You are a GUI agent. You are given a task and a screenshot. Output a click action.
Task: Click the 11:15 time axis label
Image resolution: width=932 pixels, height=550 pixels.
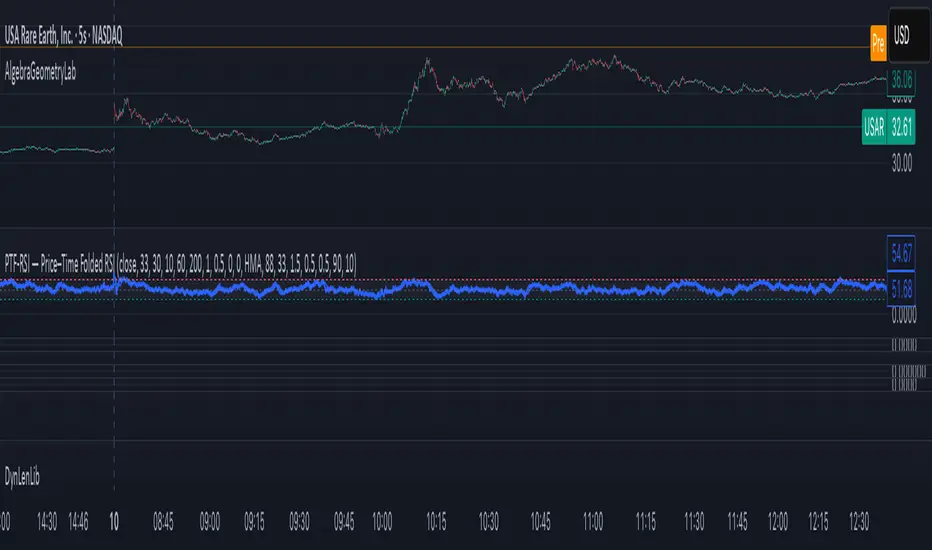tap(646, 522)
